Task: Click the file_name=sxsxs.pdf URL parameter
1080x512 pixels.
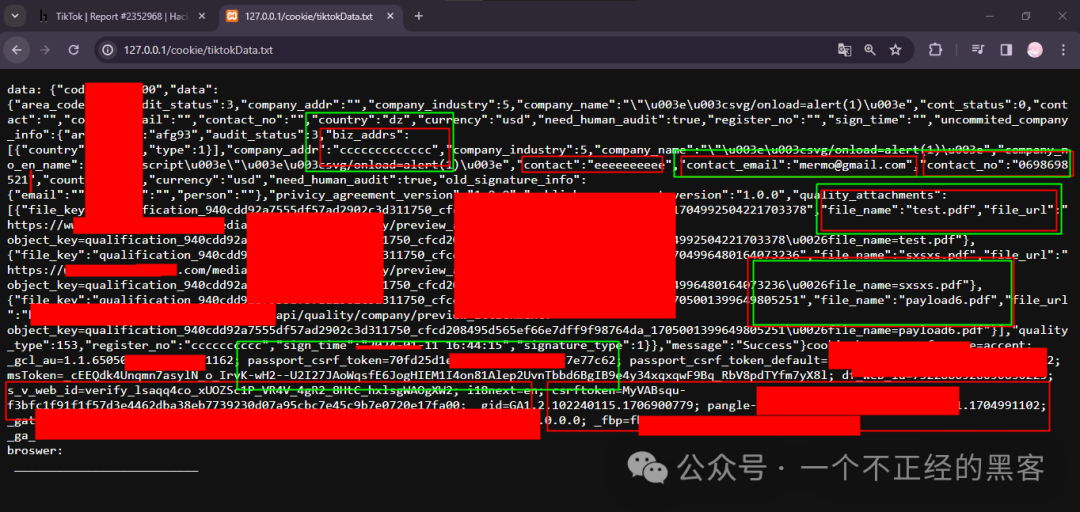Action: pyautogui.click(x=897, y=284)
